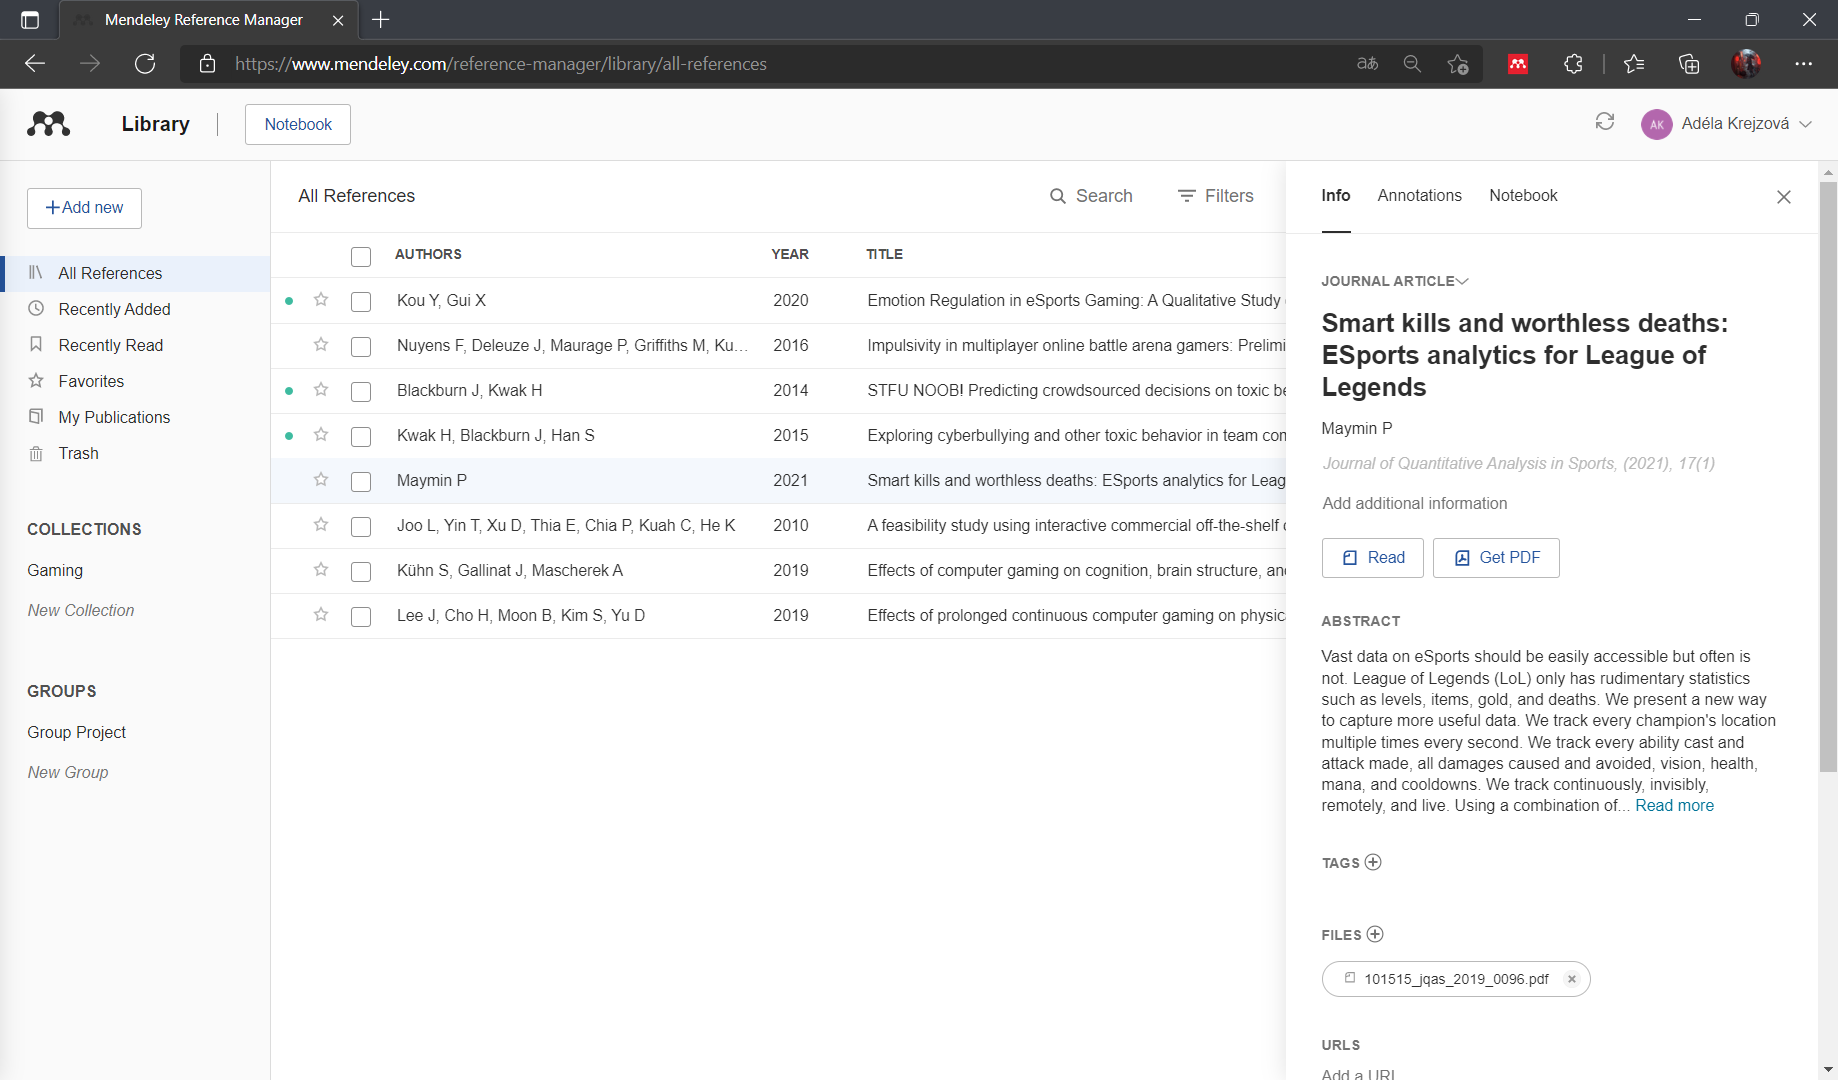
Task: Click the Mendeley browser extension icon
Action: tap(1518, 64)
